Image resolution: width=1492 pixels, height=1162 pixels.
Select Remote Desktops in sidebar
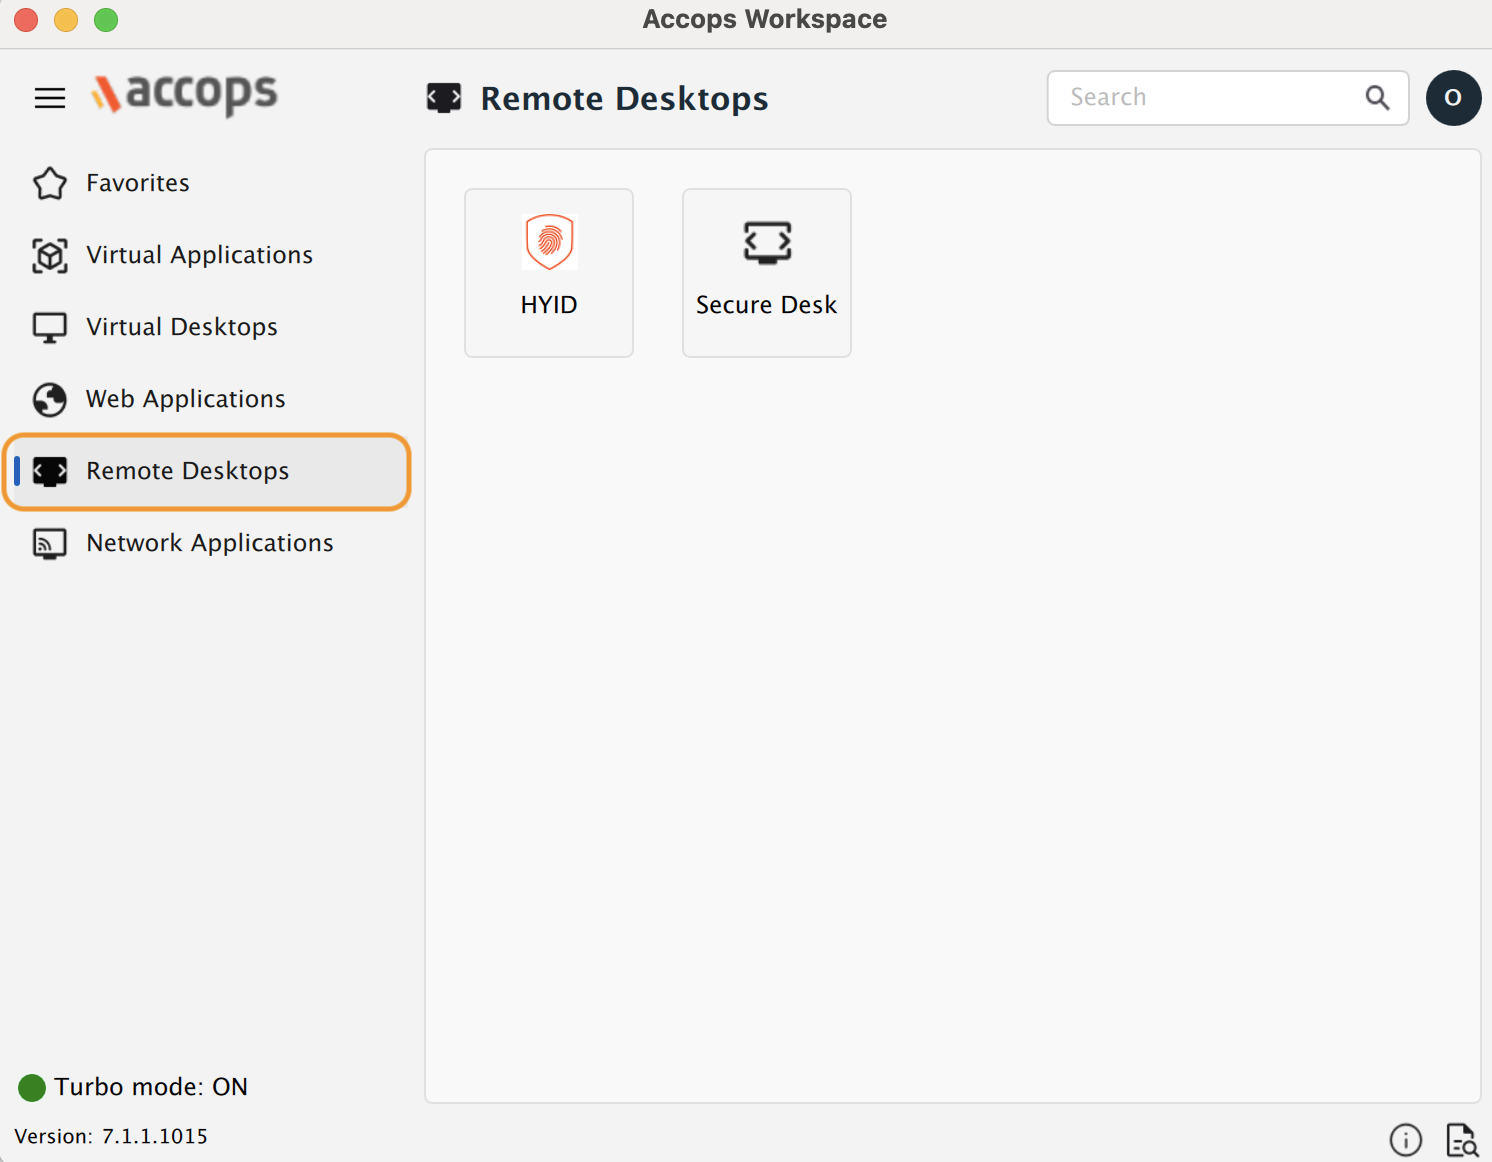coord(188,471)
